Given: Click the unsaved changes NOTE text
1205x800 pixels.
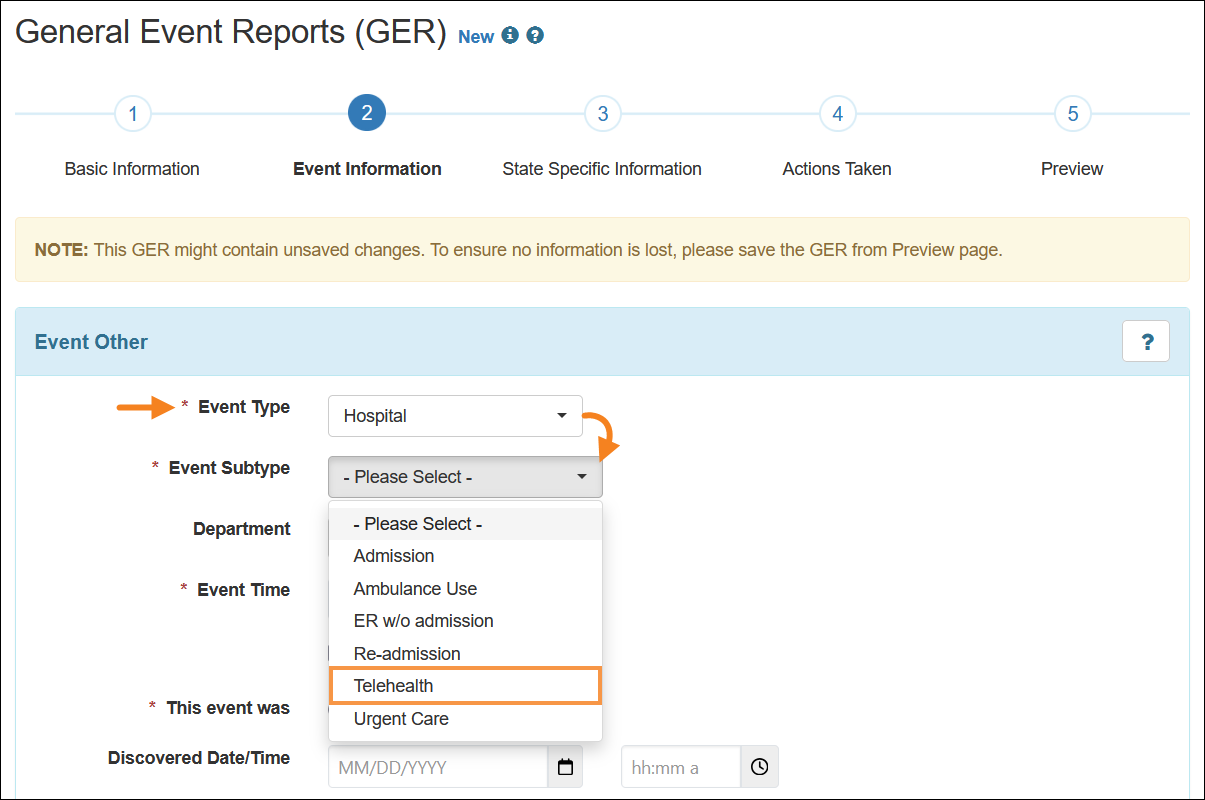Looking at the screenshot, I should (518, 250).
